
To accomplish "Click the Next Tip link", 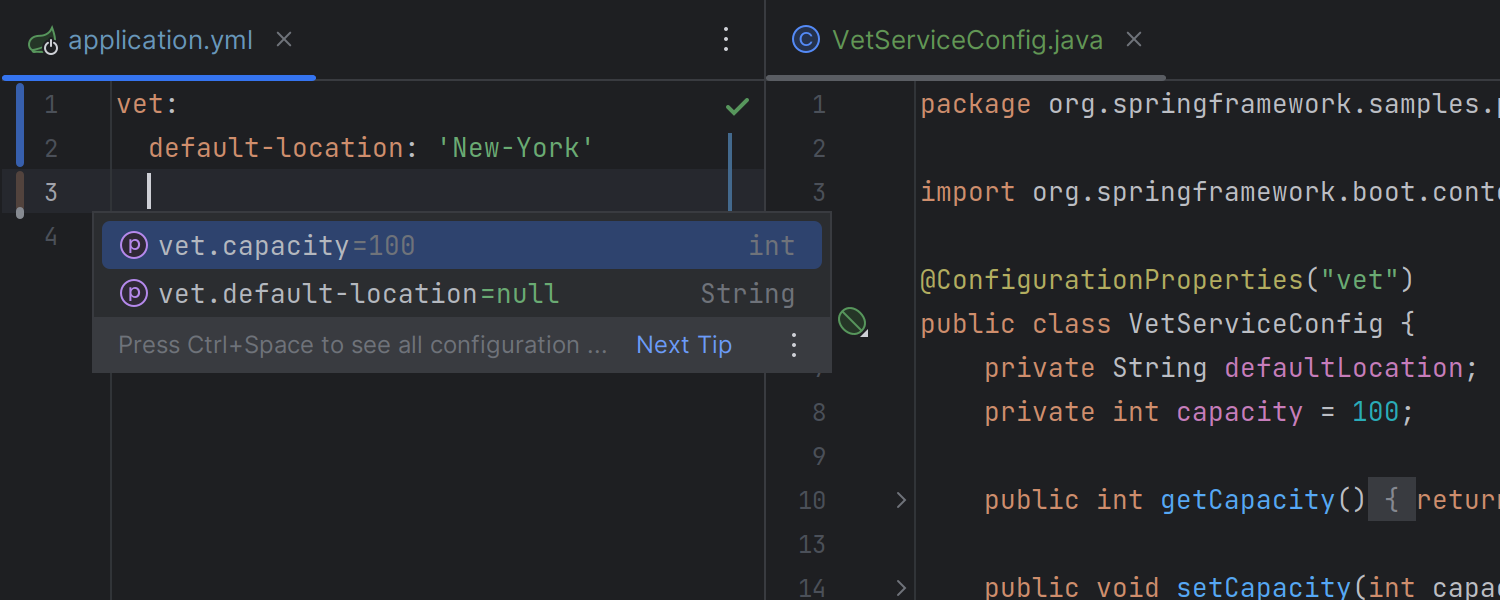I will click(x=684, y=345).
